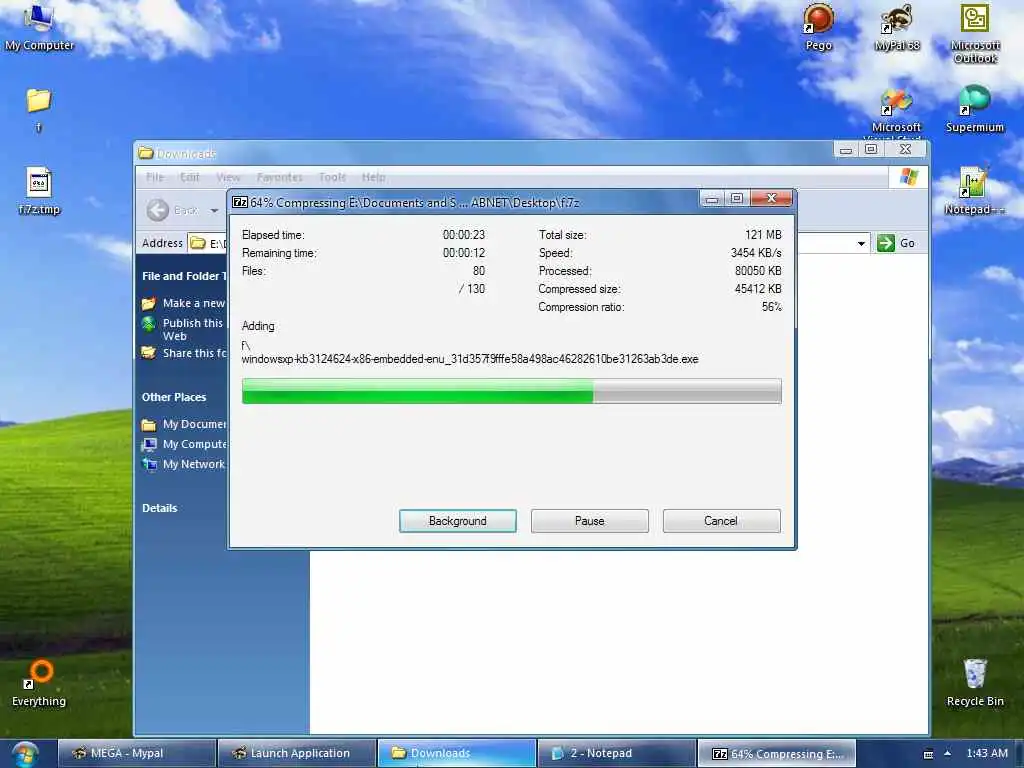Open Favorites menu in Downloads window

280,177
